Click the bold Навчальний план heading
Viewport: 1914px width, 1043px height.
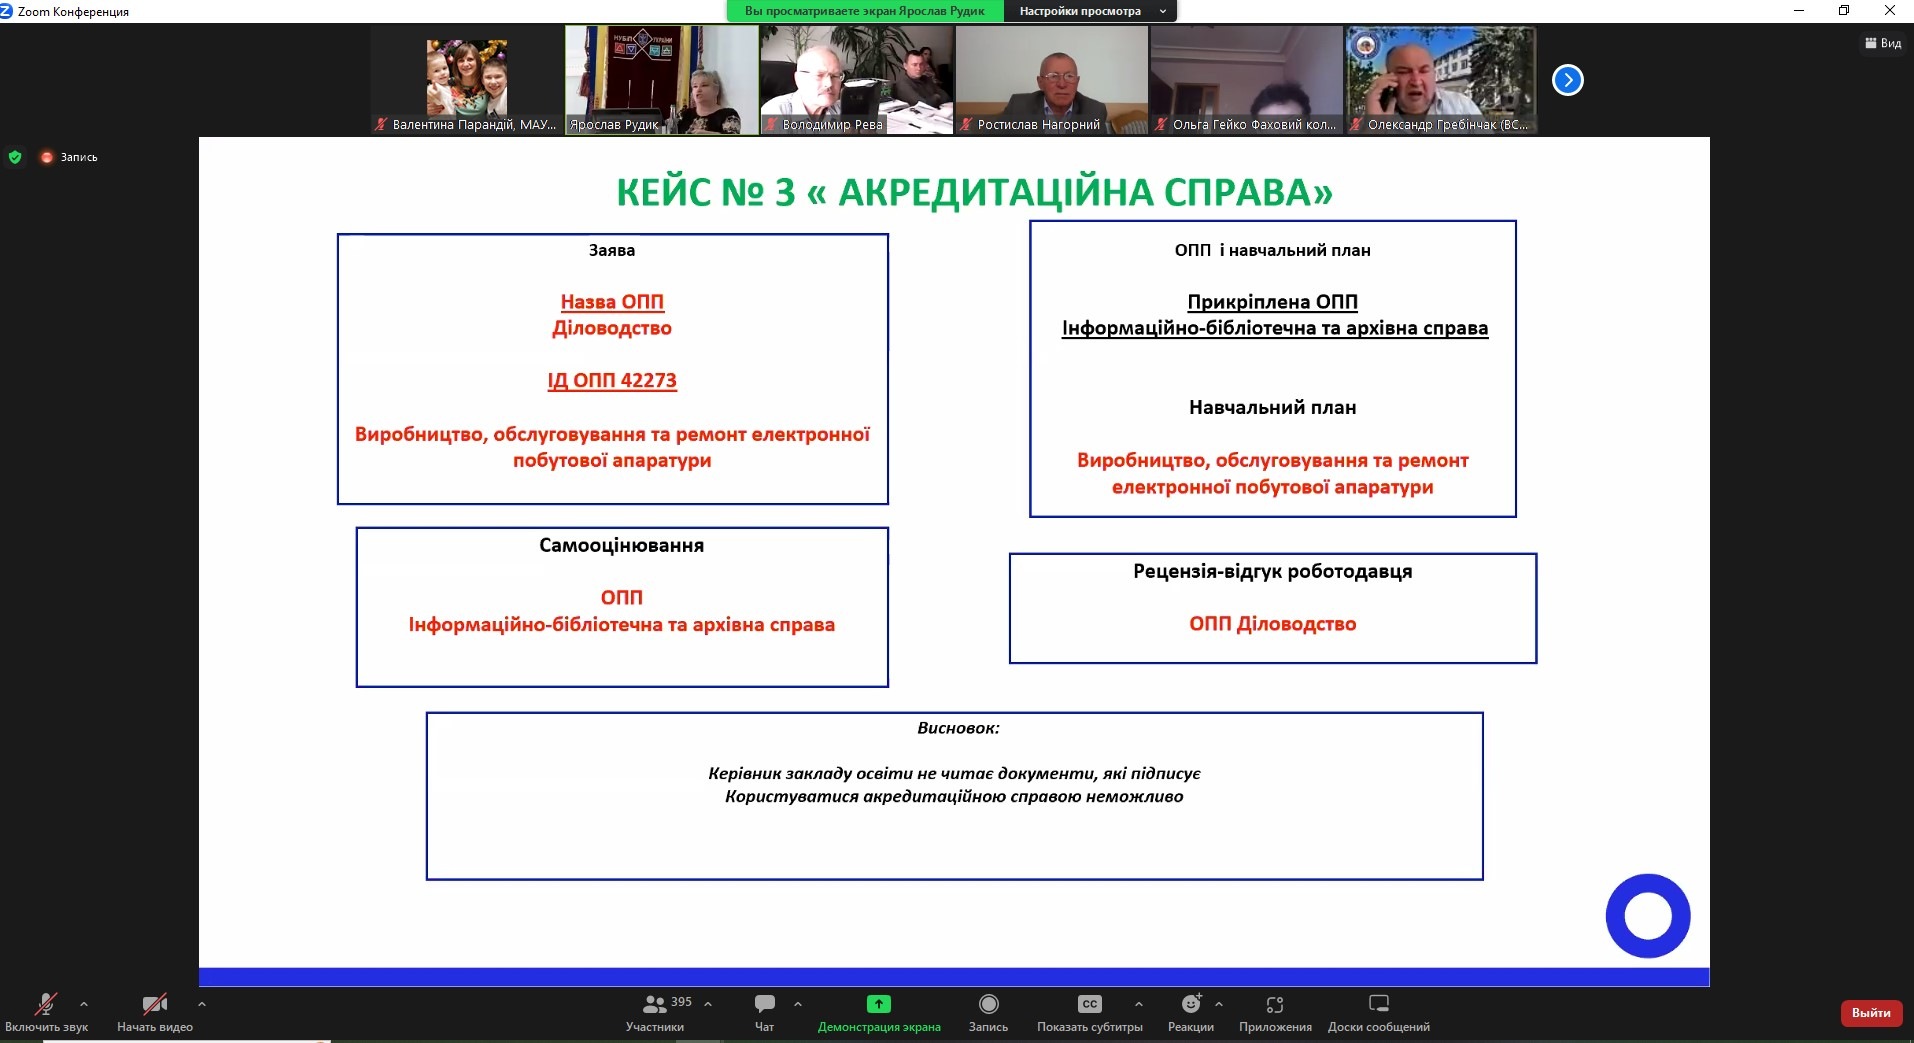coord(1272,407)
